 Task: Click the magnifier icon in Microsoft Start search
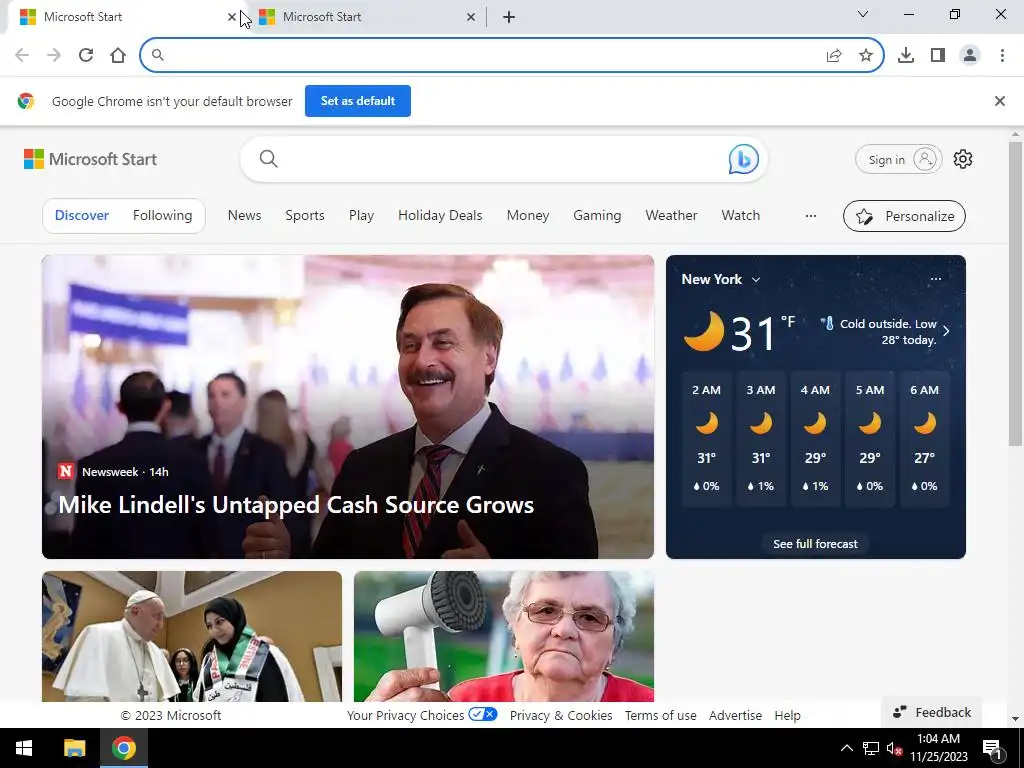(268, 159)
